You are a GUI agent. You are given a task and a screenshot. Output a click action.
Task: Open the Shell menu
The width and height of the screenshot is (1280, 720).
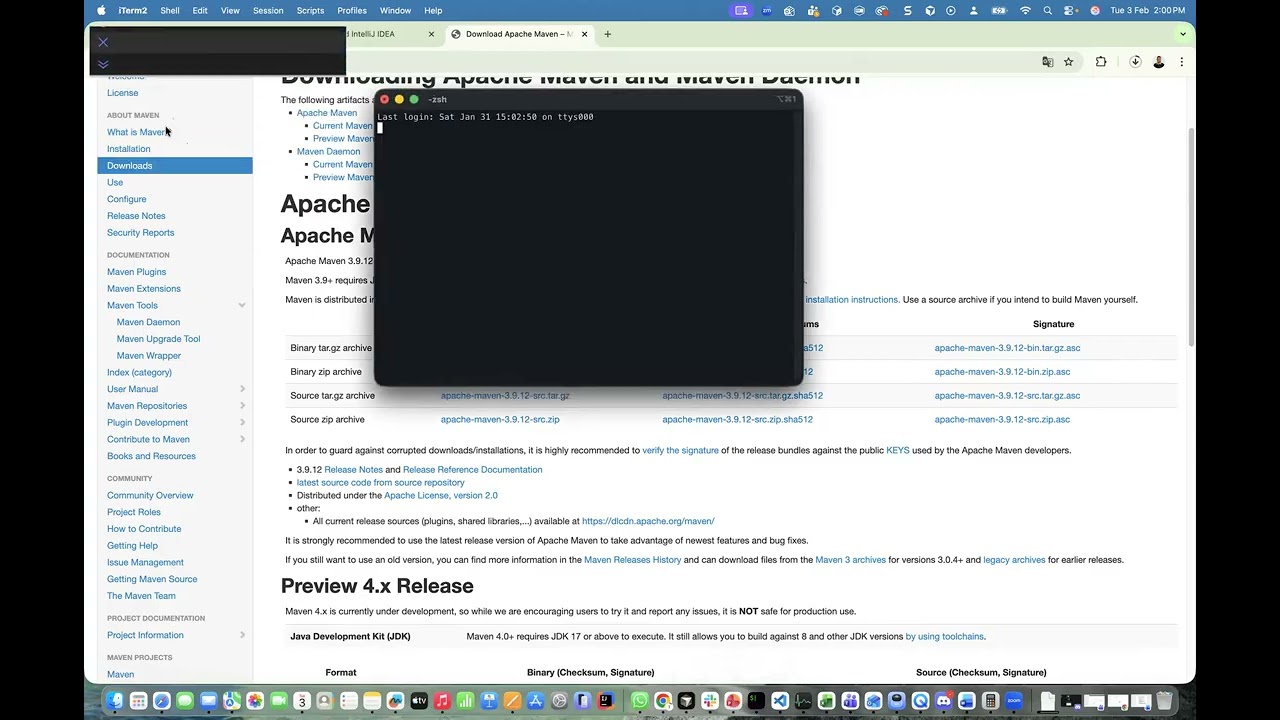click(x=170, y=10)
